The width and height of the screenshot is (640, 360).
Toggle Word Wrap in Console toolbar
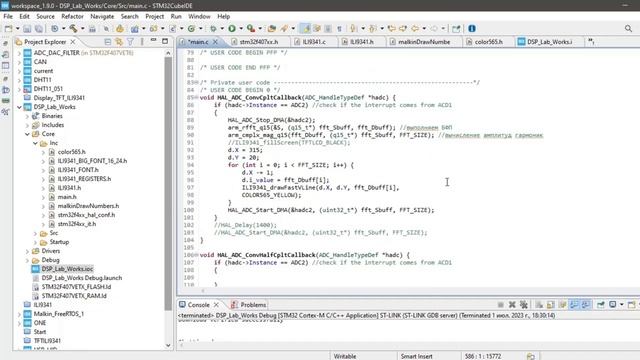(x=562, y=304)
